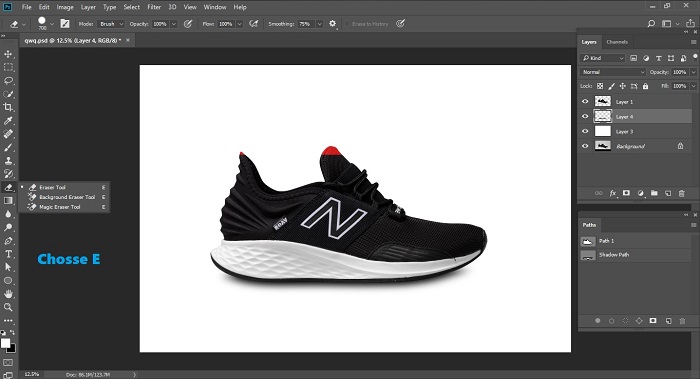The image size is (700, 379).
Task: Select the Move tool
Action: coord(8,54)
